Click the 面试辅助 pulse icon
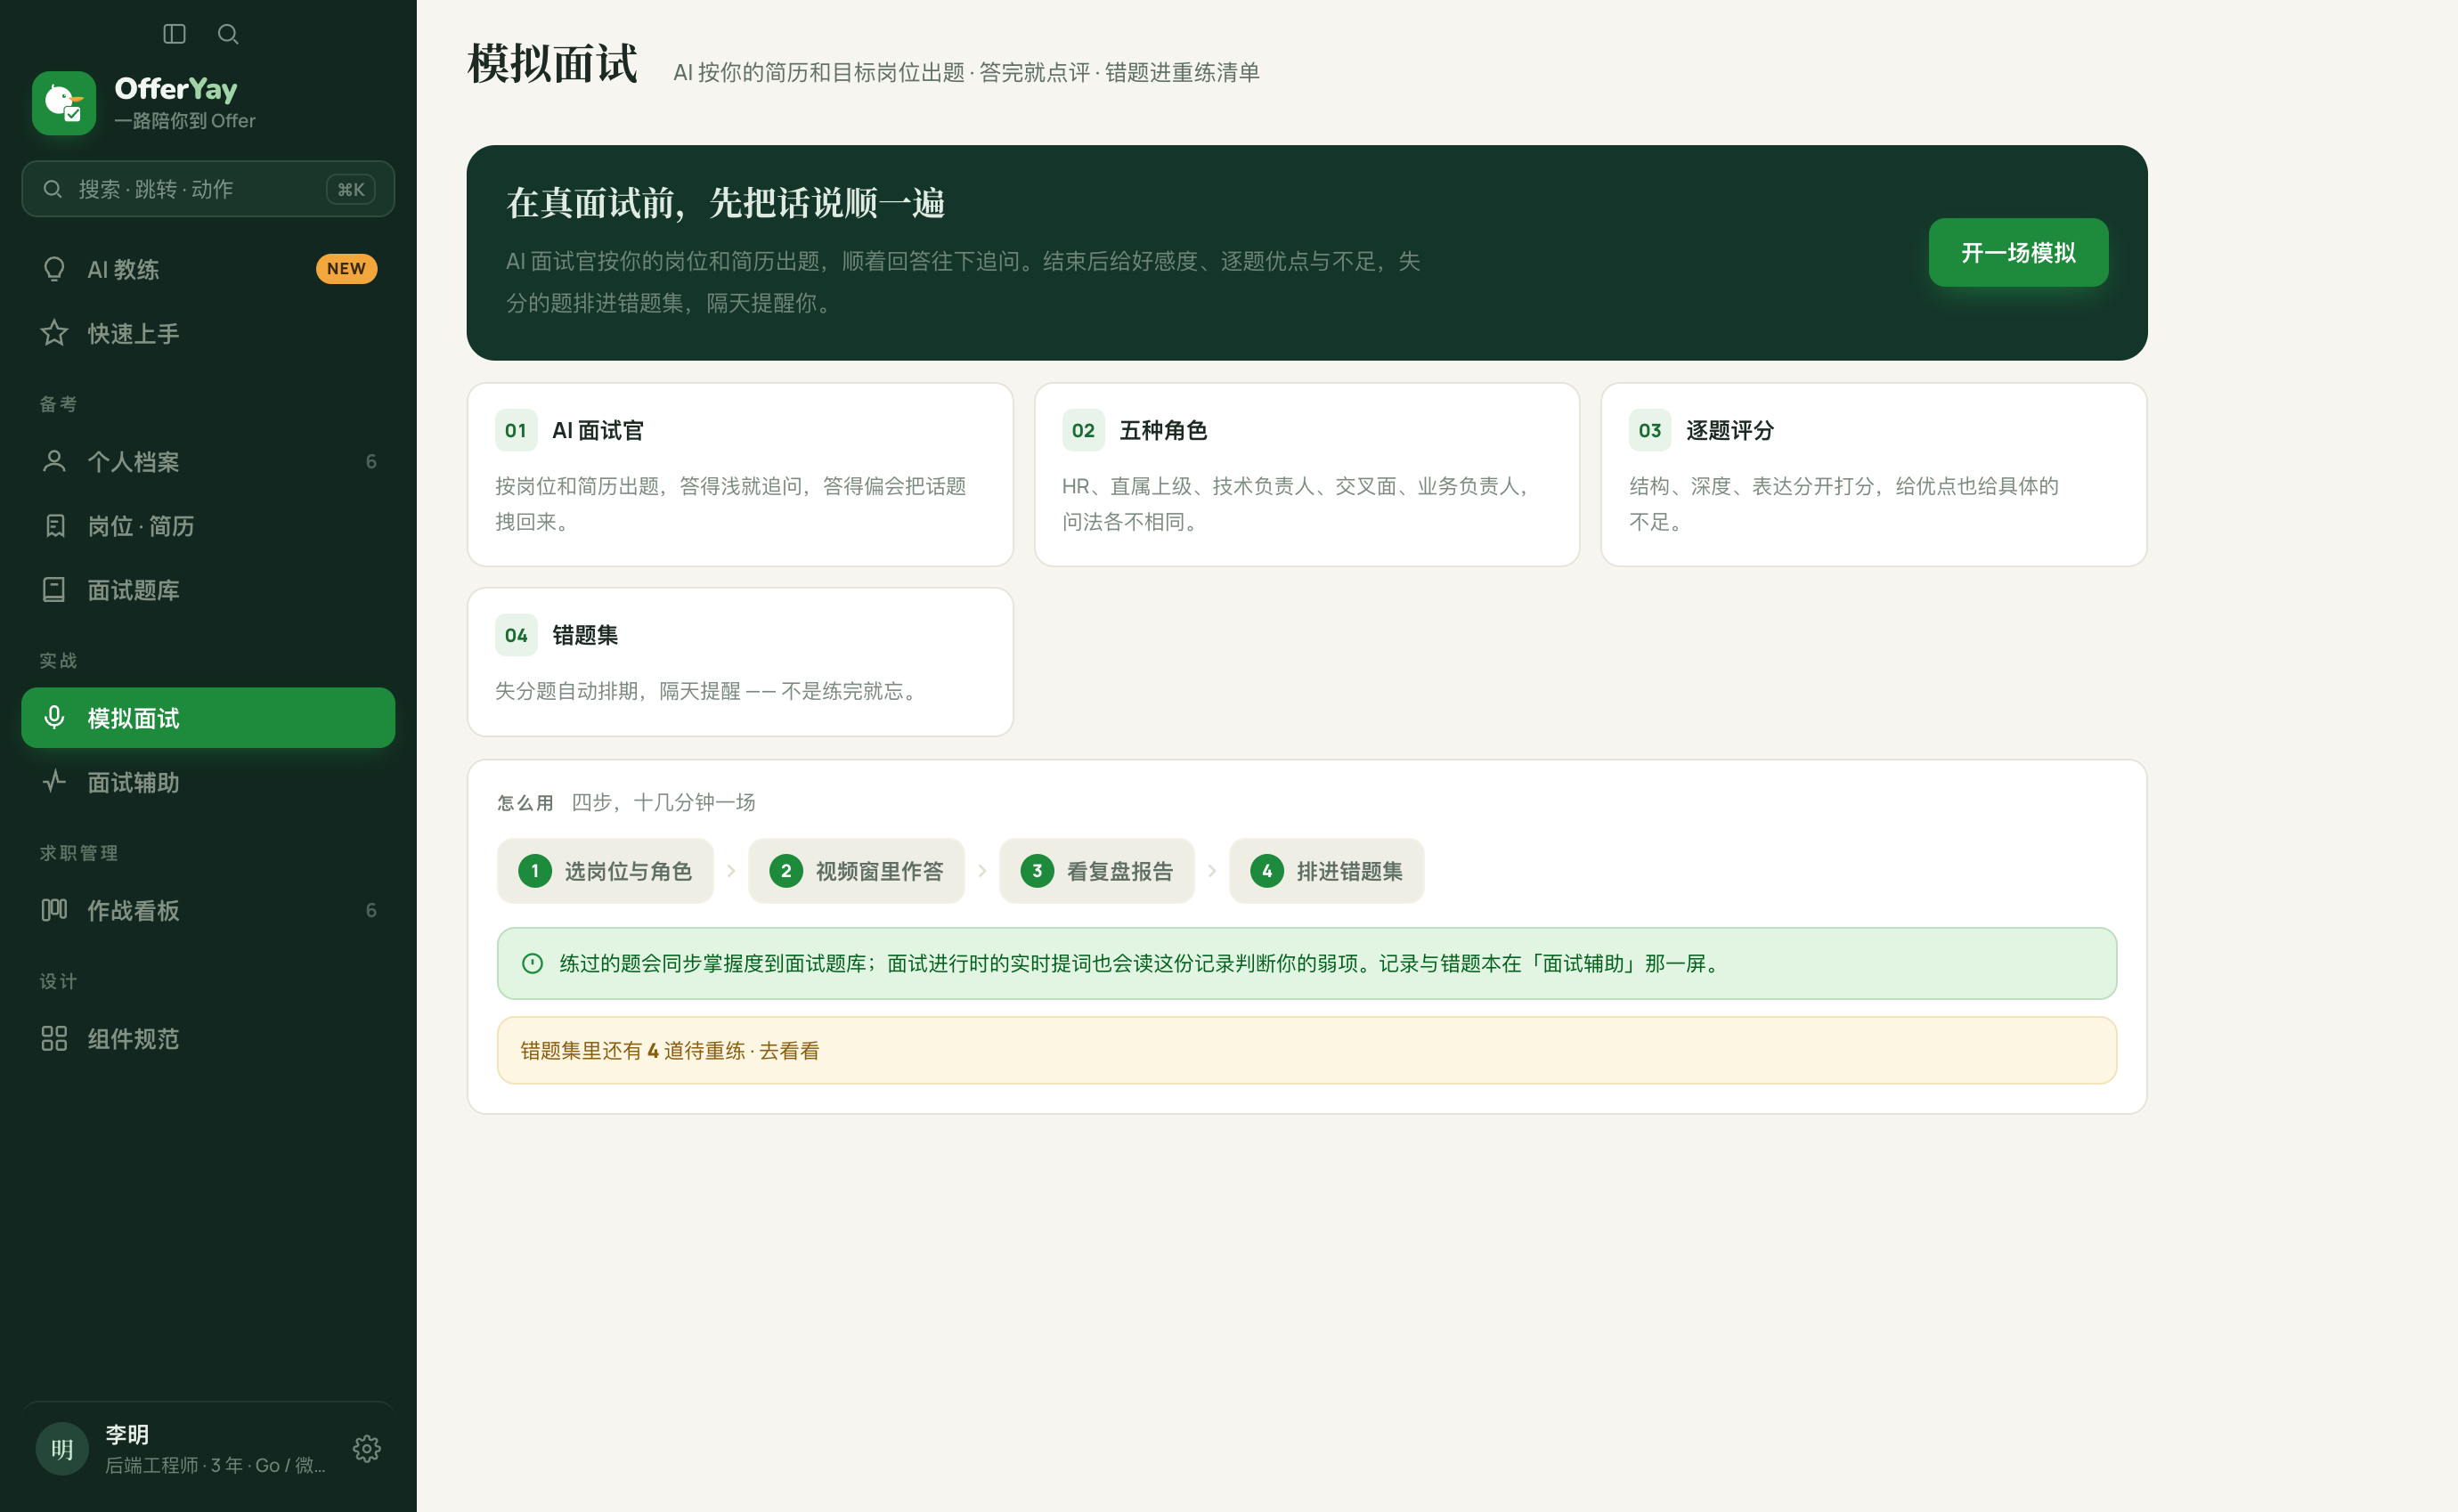This screenshot has width=2458, height=1512. click(x=54, y=781)
